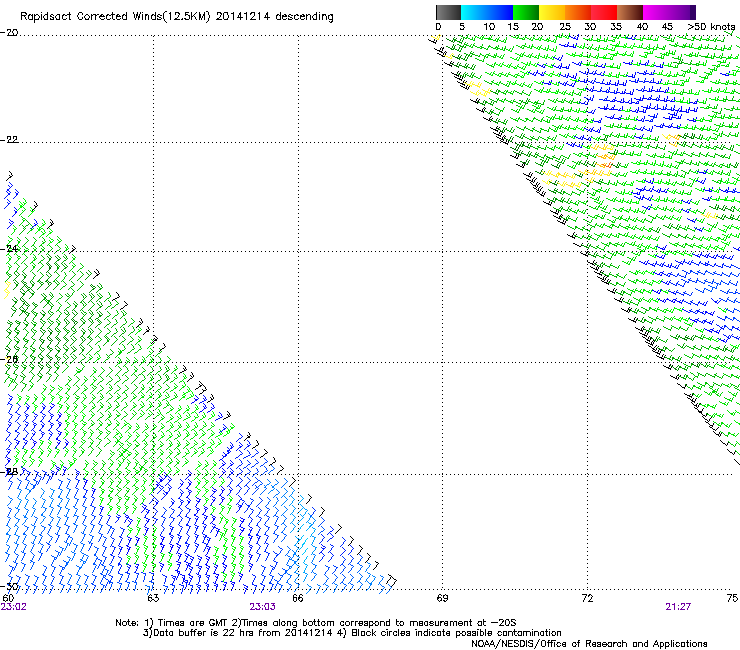Select the yellow 20-25 knots color swatch
740x650 pixels.
tap(552, 12)
